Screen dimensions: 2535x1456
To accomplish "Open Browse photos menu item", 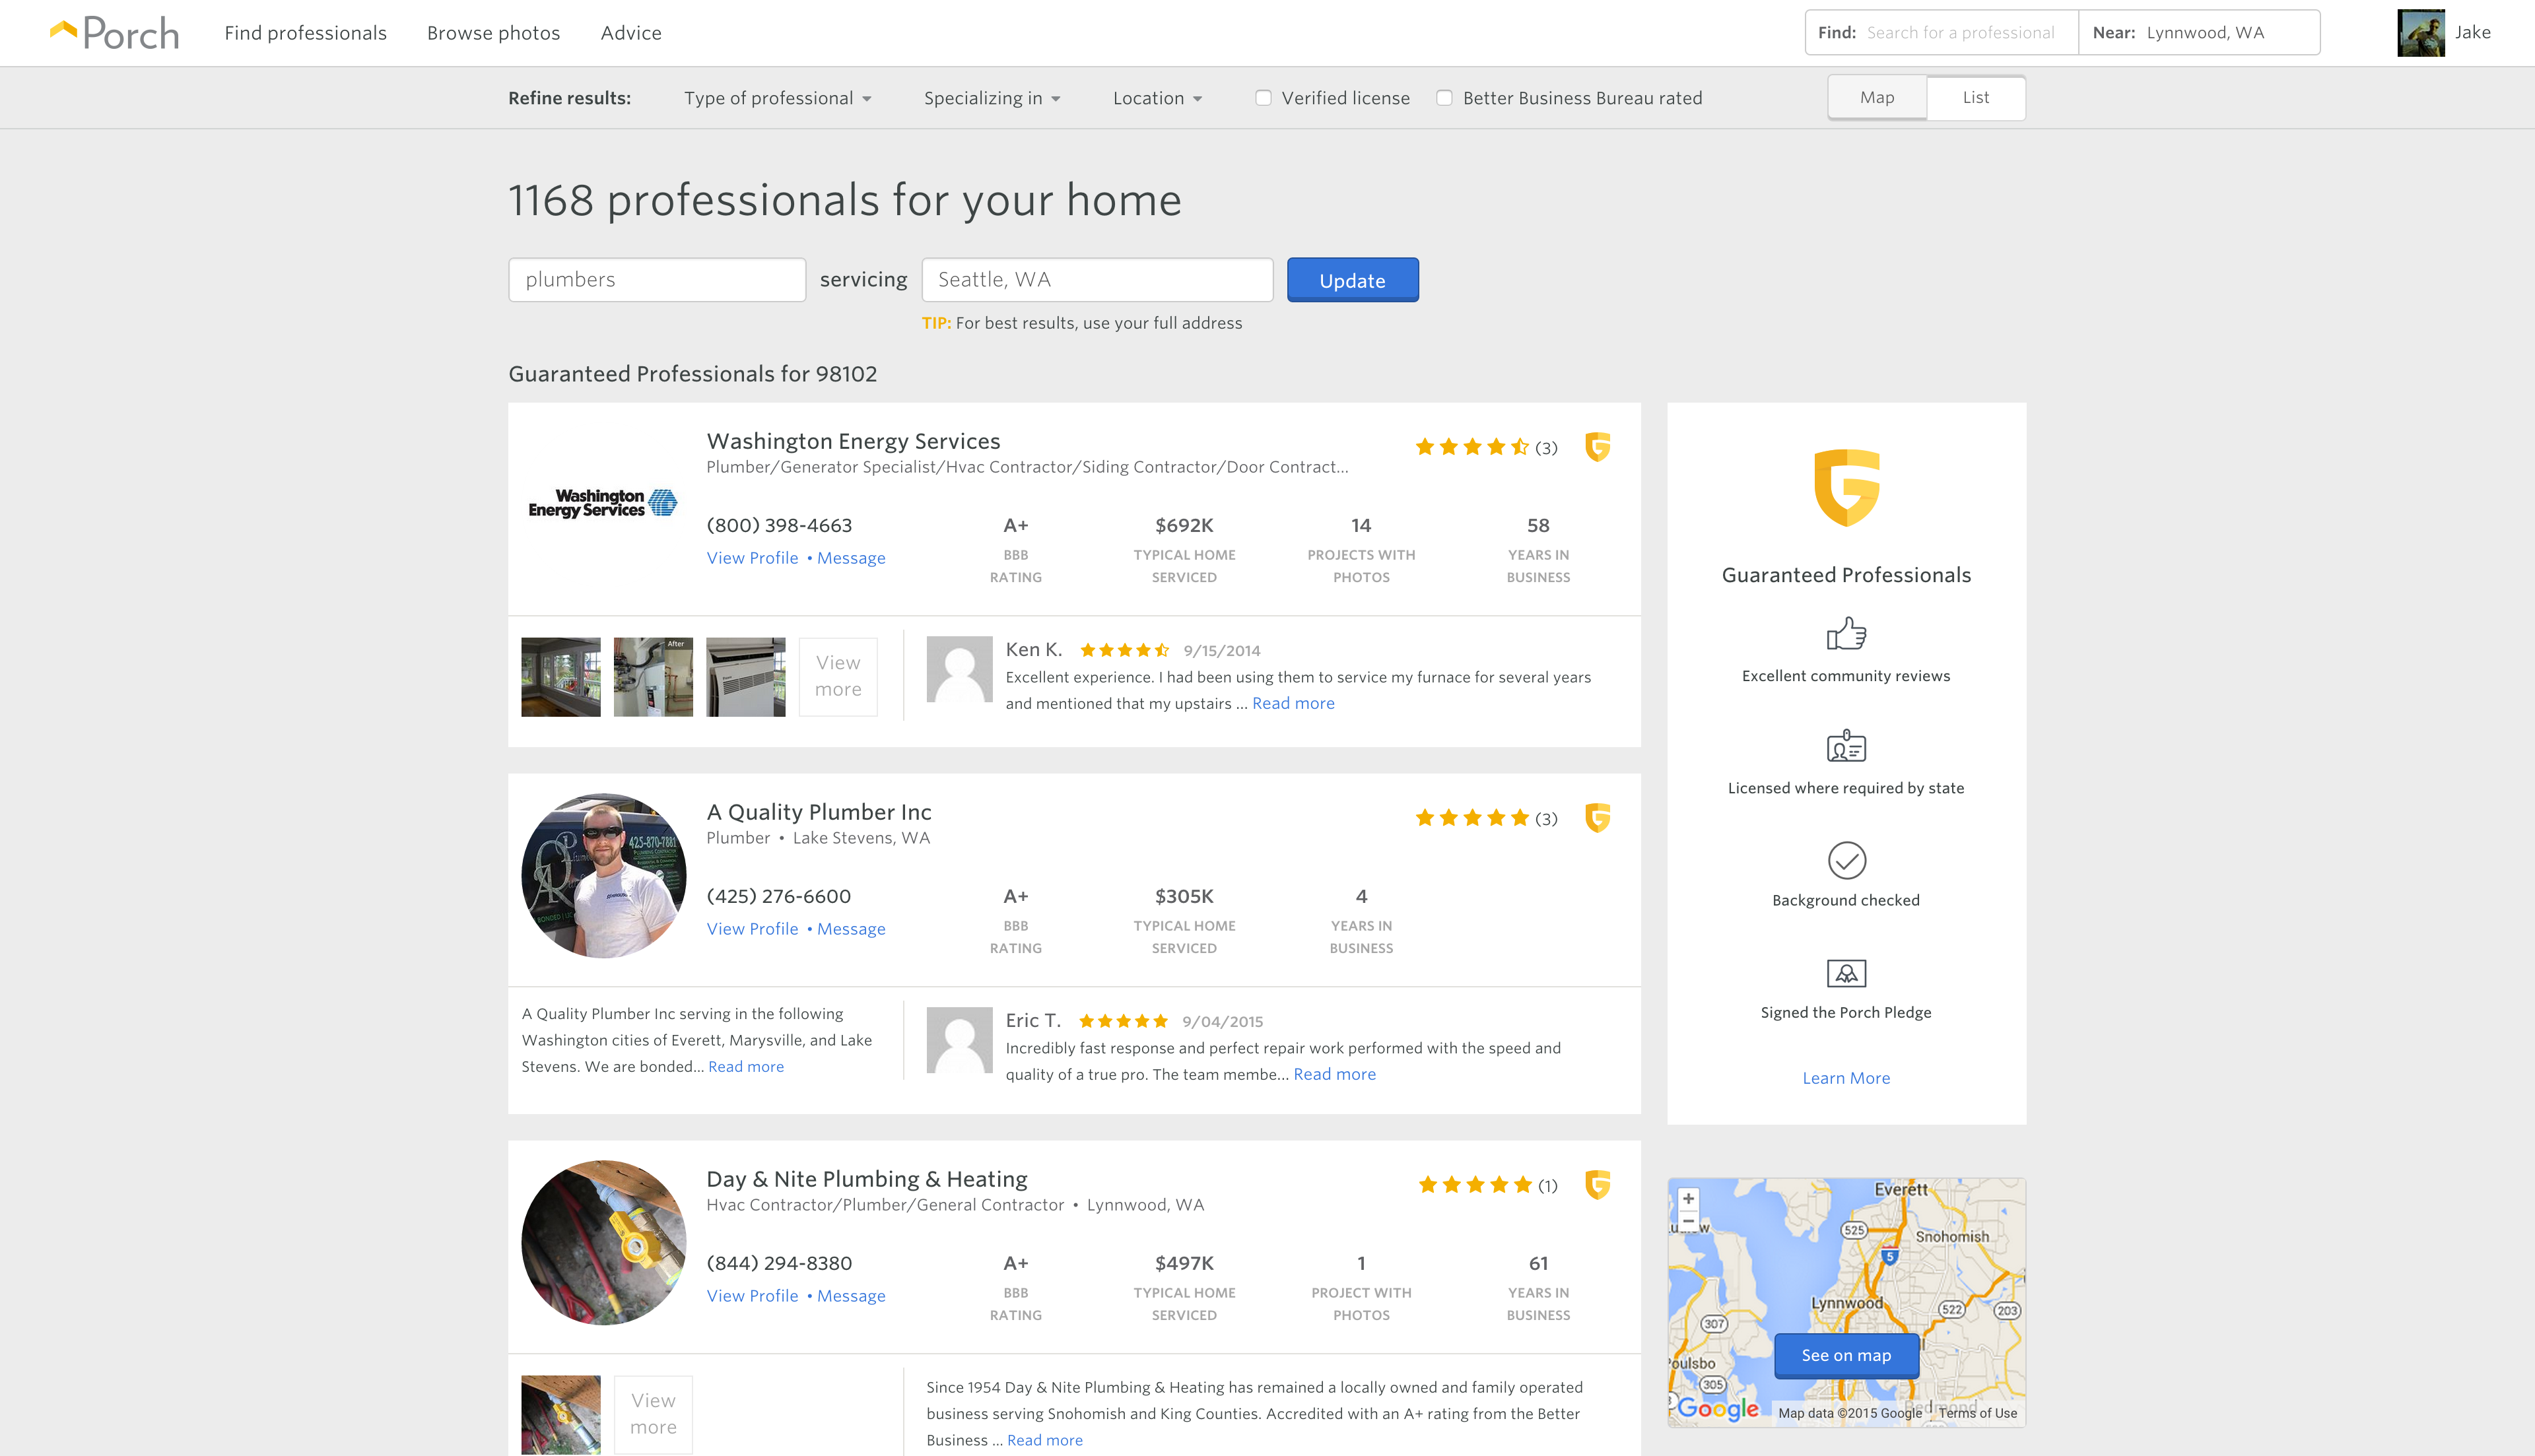I will tap(493, 33).
